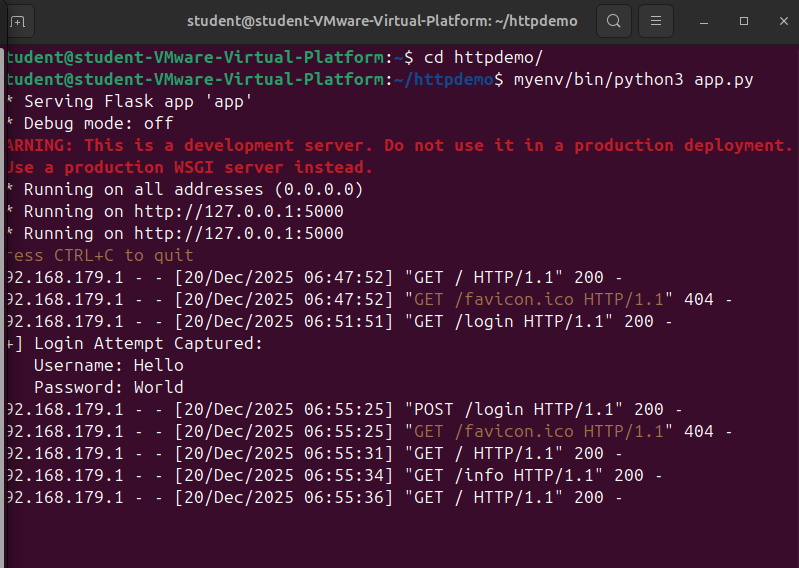Click the 0.0.0.0 all addresses line
This screenshot has height=568, width=799.
192,189
